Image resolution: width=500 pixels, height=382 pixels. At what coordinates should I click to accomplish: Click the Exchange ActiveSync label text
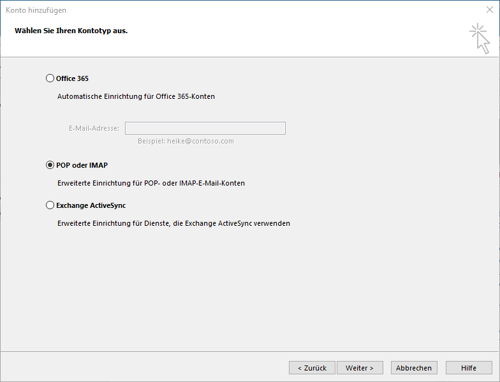coord(91,205)
